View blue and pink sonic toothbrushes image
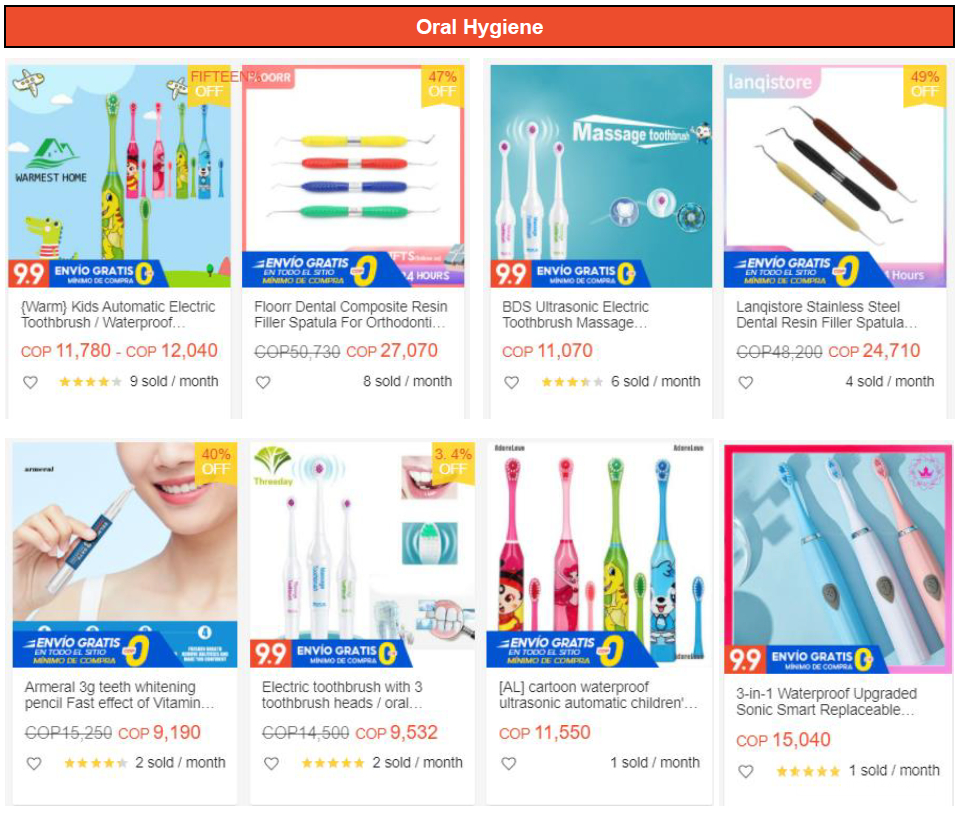The image size is (956, 816). tap(838, 559)
